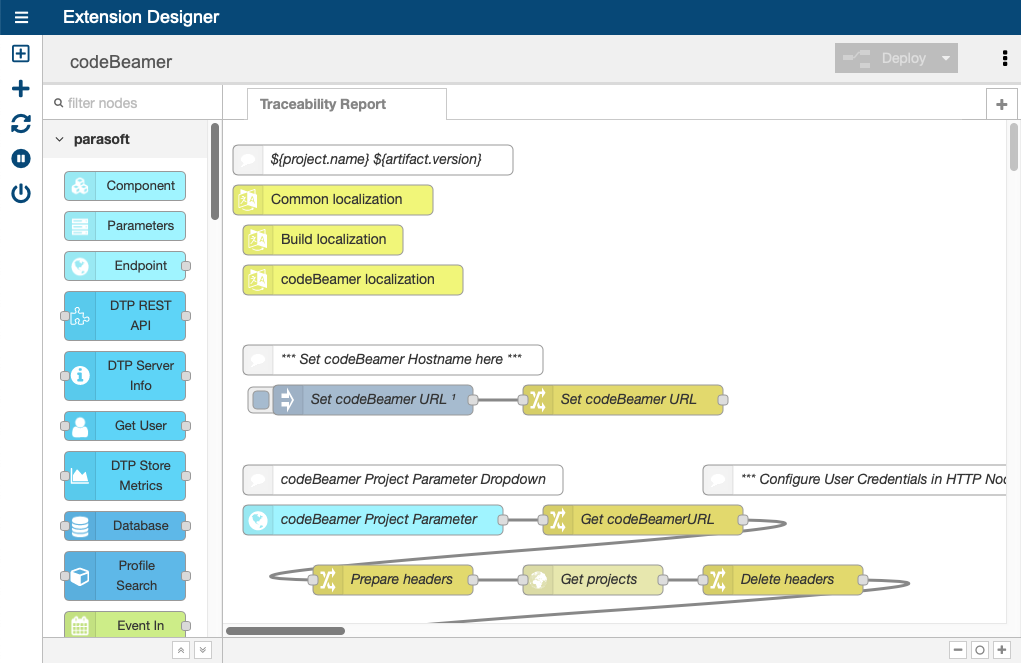Select the yellow Set codeBeamer URL change node
Image resolution: width=1021 pixels, height=663 pixels.
623,400
